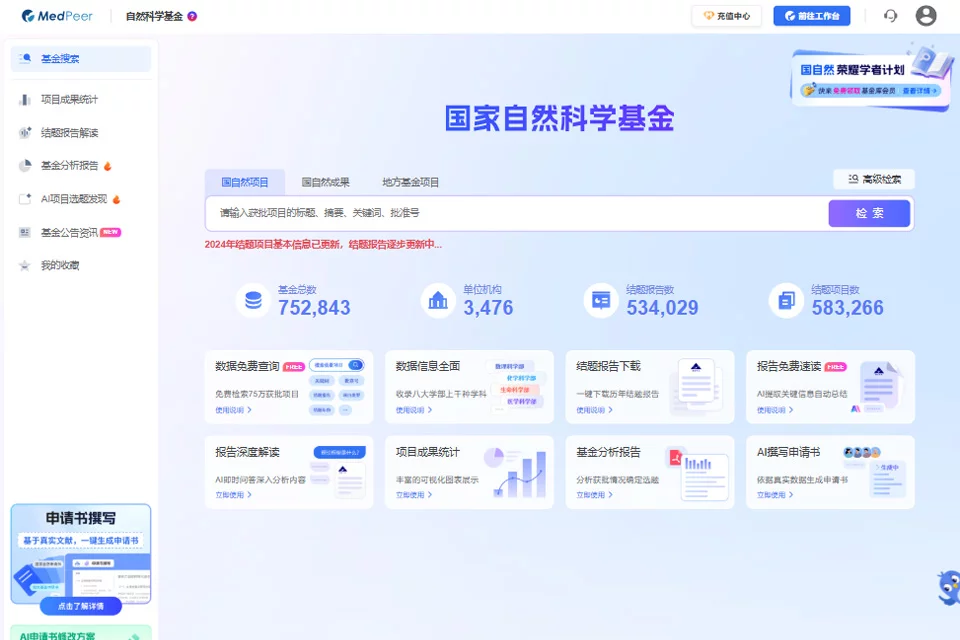Open the 国自然荣耀学者计划 banner
960x640 pixels.
(x=872, y=78)
